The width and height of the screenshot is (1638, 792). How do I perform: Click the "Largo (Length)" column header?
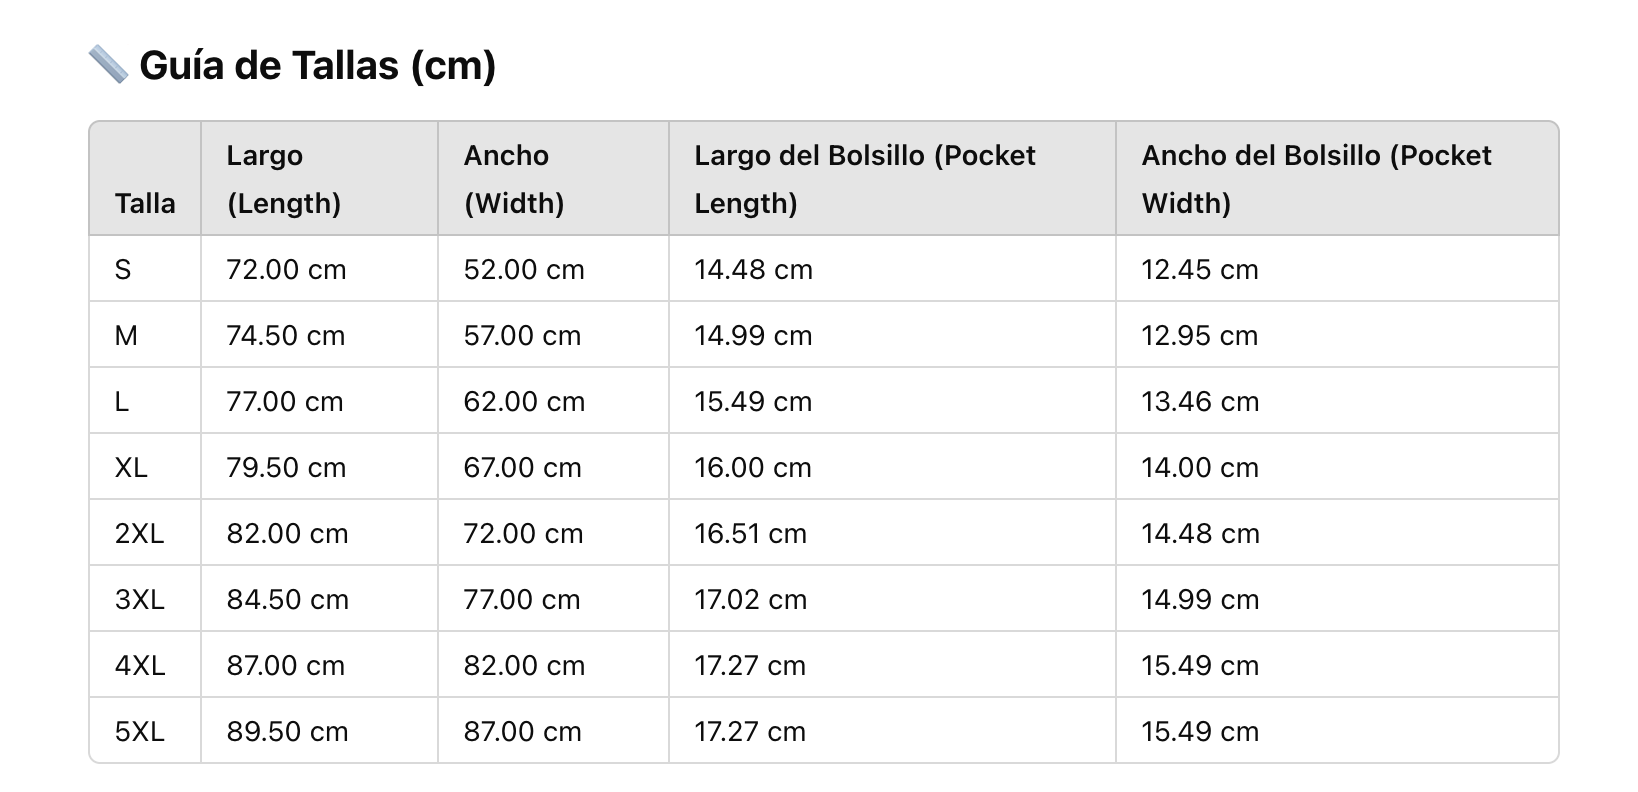(284, 179)
